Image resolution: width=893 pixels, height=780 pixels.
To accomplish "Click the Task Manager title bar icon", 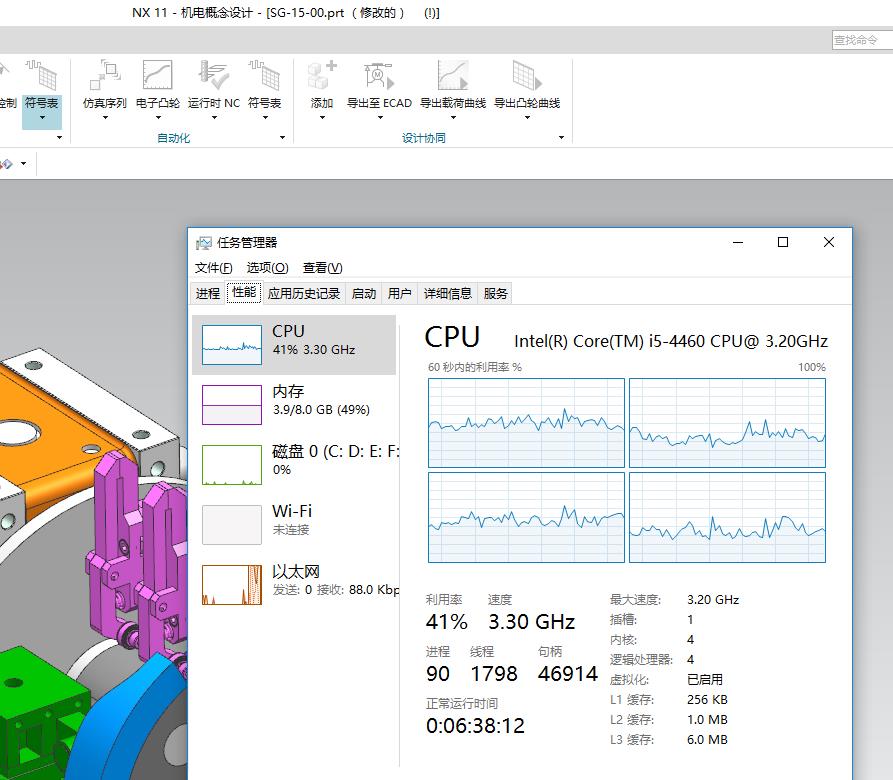I will pyautogui.click(x=203, y=243).
